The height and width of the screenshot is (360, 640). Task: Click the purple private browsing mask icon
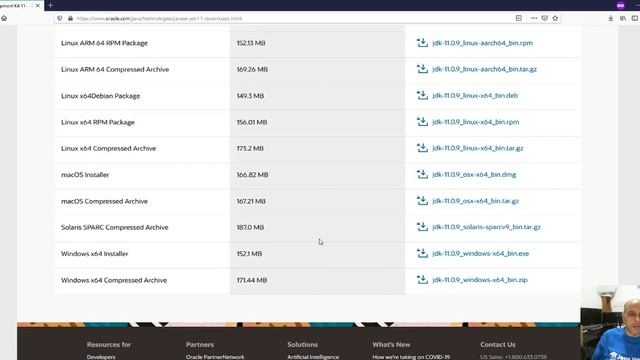(x=621, y=5)
